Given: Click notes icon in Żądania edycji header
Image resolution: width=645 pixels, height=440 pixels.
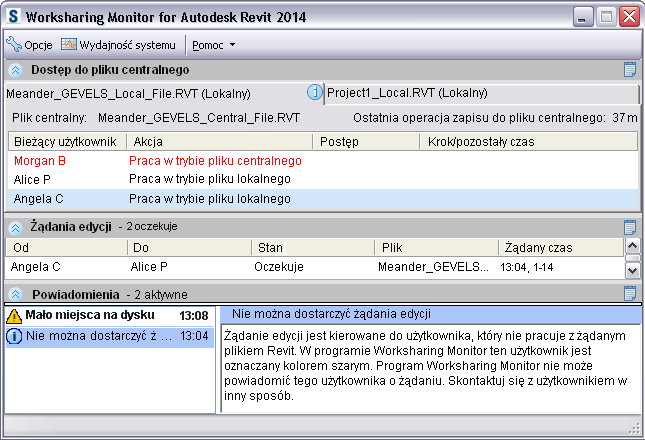Looking at the screenshot, I should 630,227.
